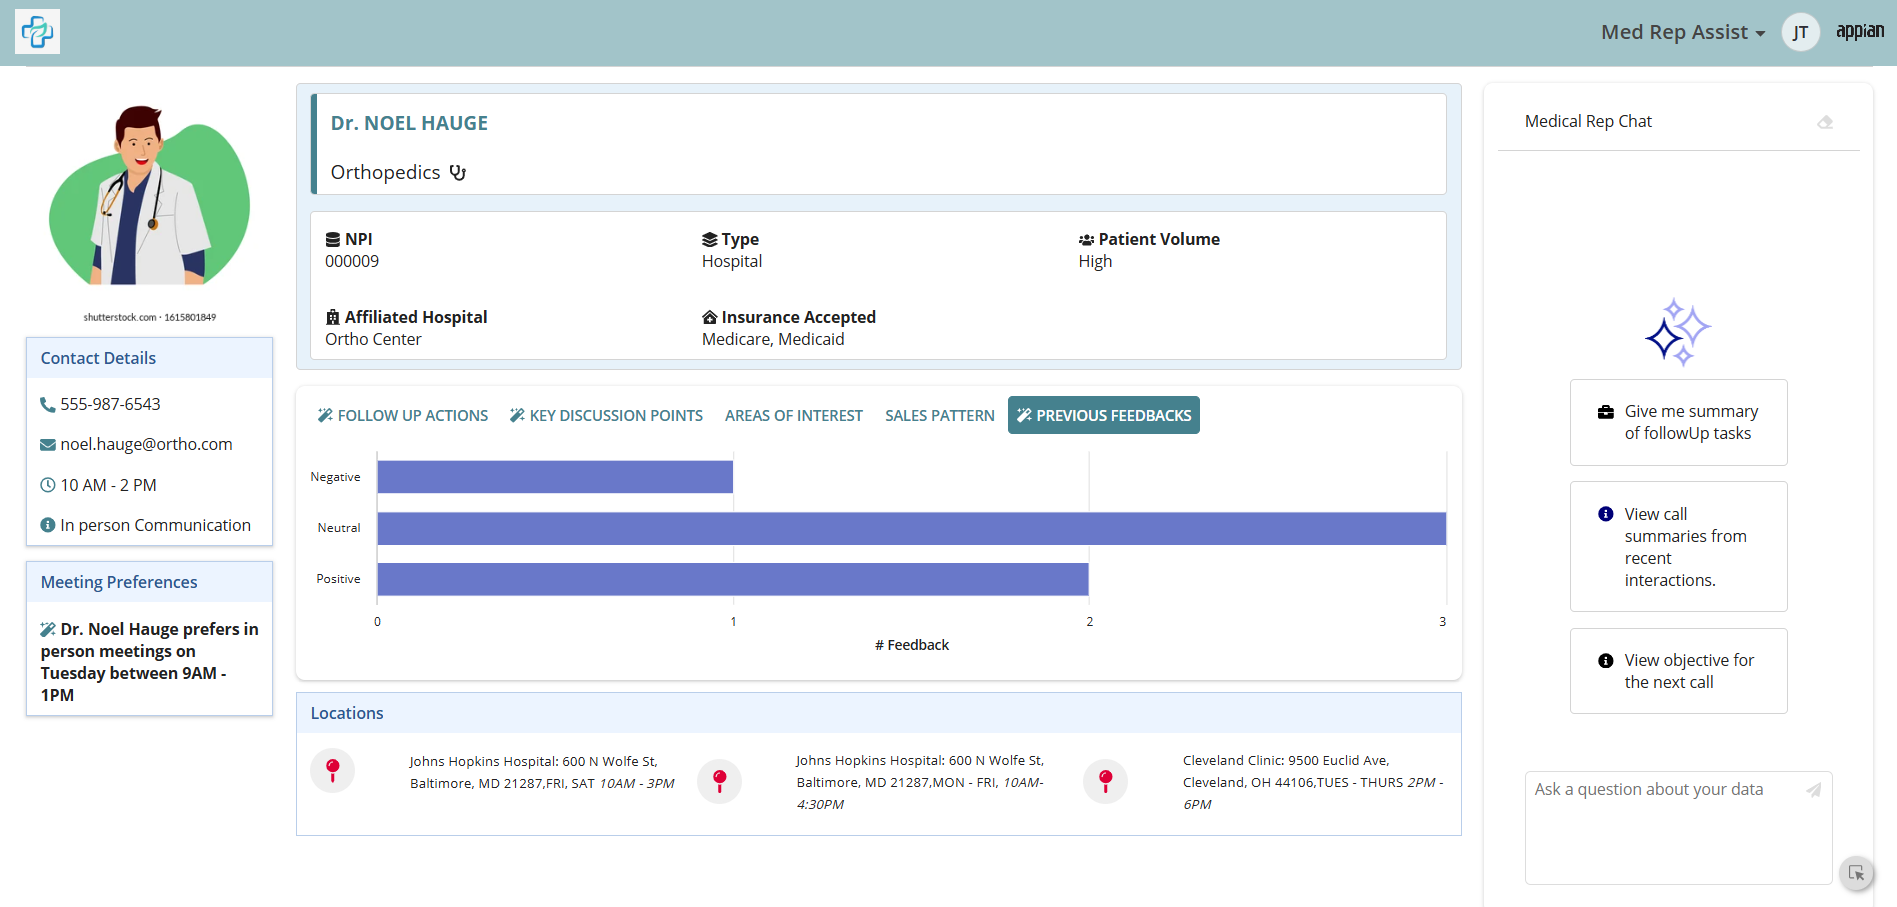The width and height of the screenshot is (1897, 907).
Task: Click View objective for the next call suggestion
Action: pos(1679,671)
